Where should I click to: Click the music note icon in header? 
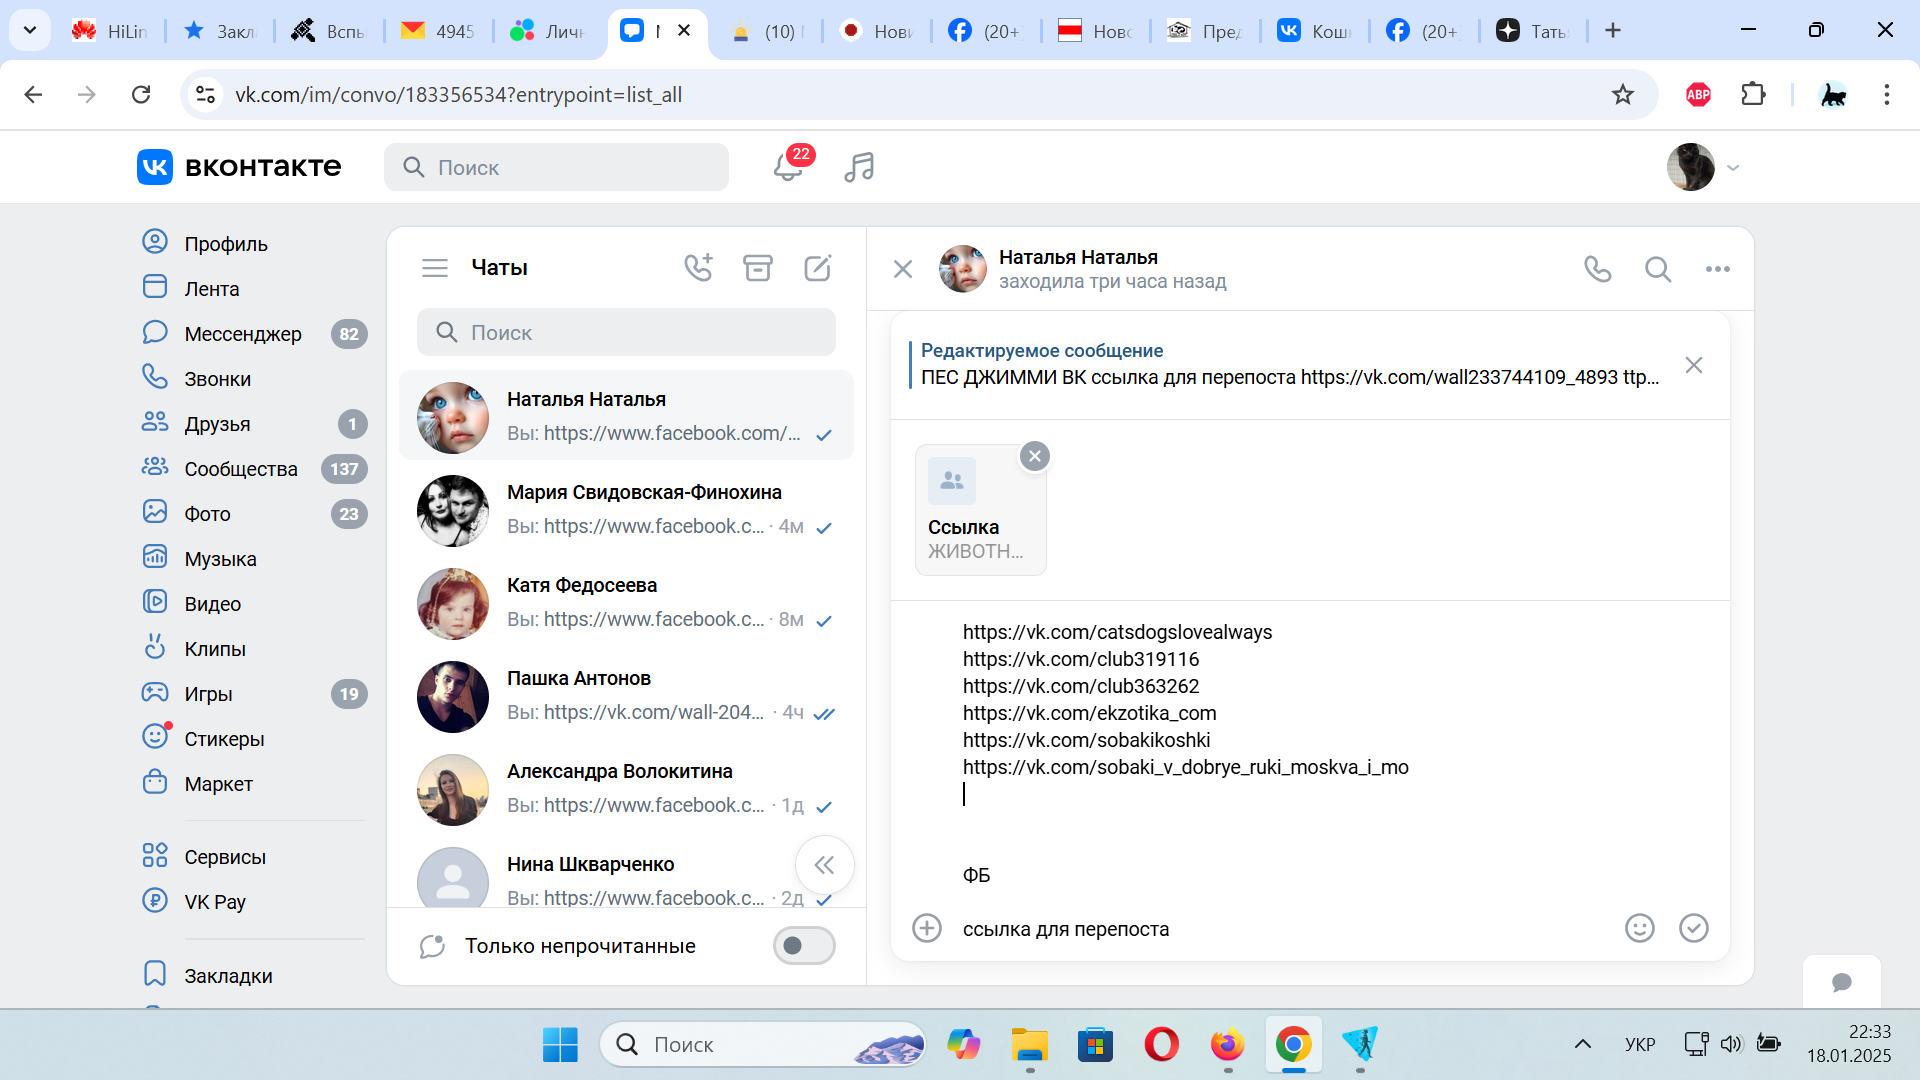point(859,167)
